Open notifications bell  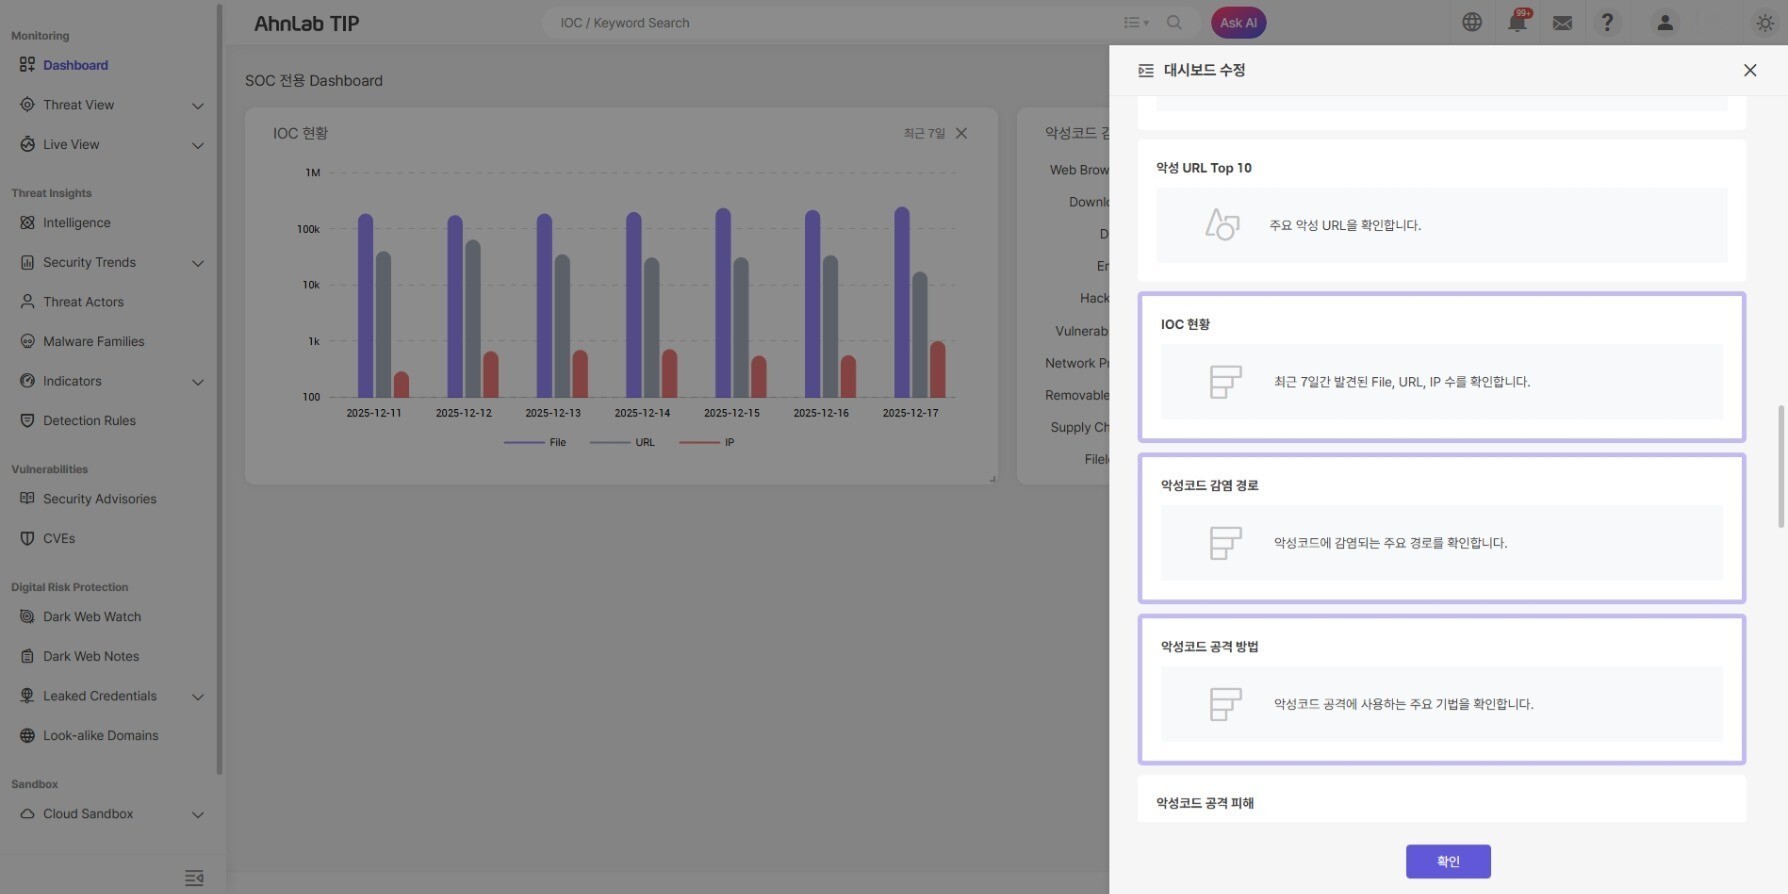coord(1517,22)
